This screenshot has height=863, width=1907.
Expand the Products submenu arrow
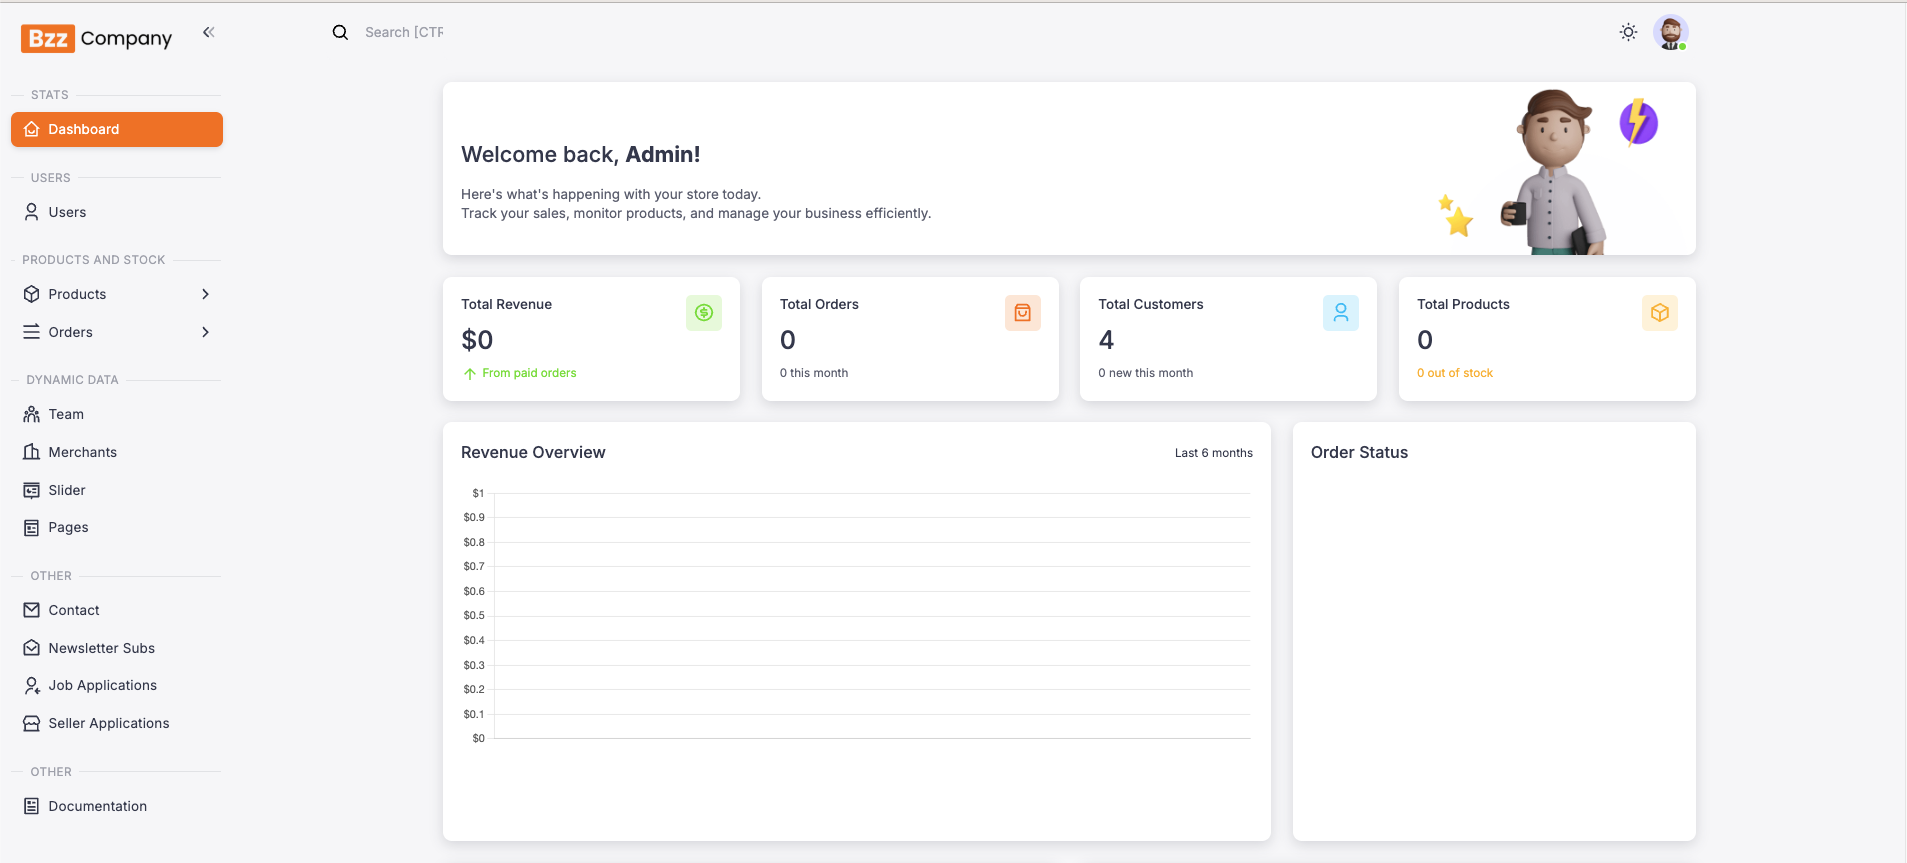(205, 294)
